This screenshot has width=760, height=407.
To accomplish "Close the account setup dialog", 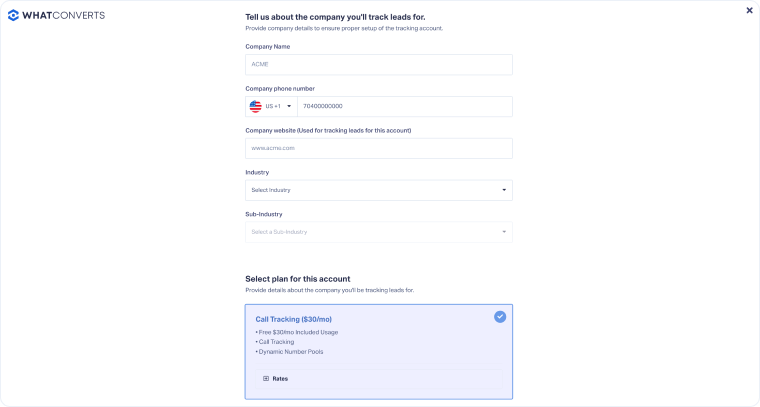I will pos(750,11).
